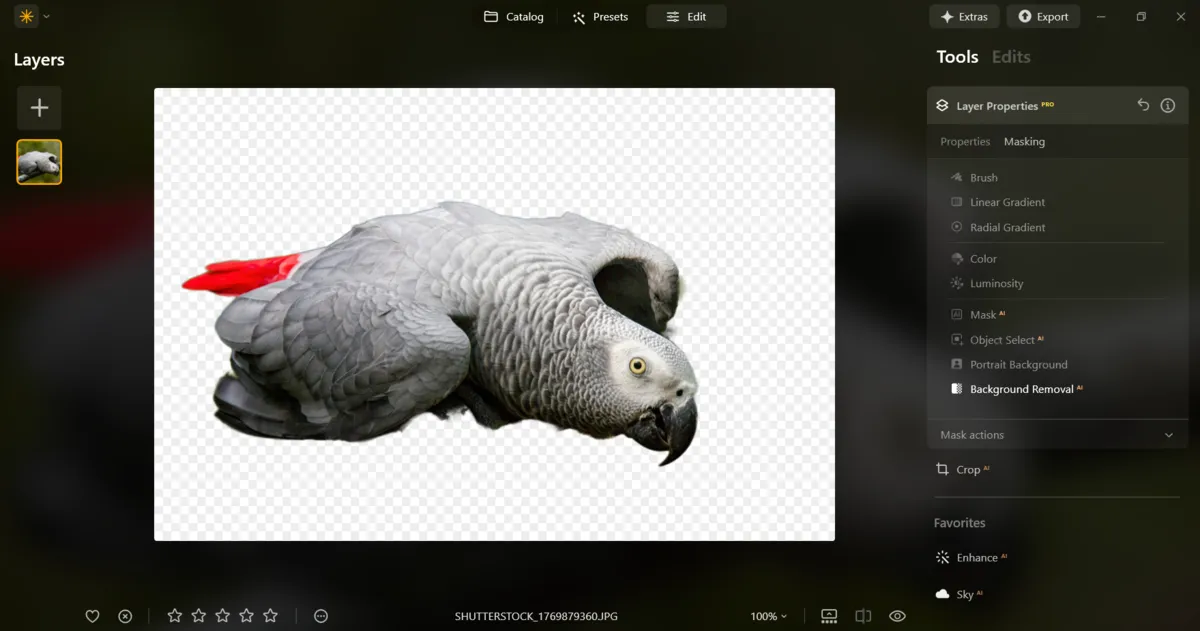Click the Export button
Image resolution: width=1200 pixels, height=631 pixels.
[x=1043, y=17]
